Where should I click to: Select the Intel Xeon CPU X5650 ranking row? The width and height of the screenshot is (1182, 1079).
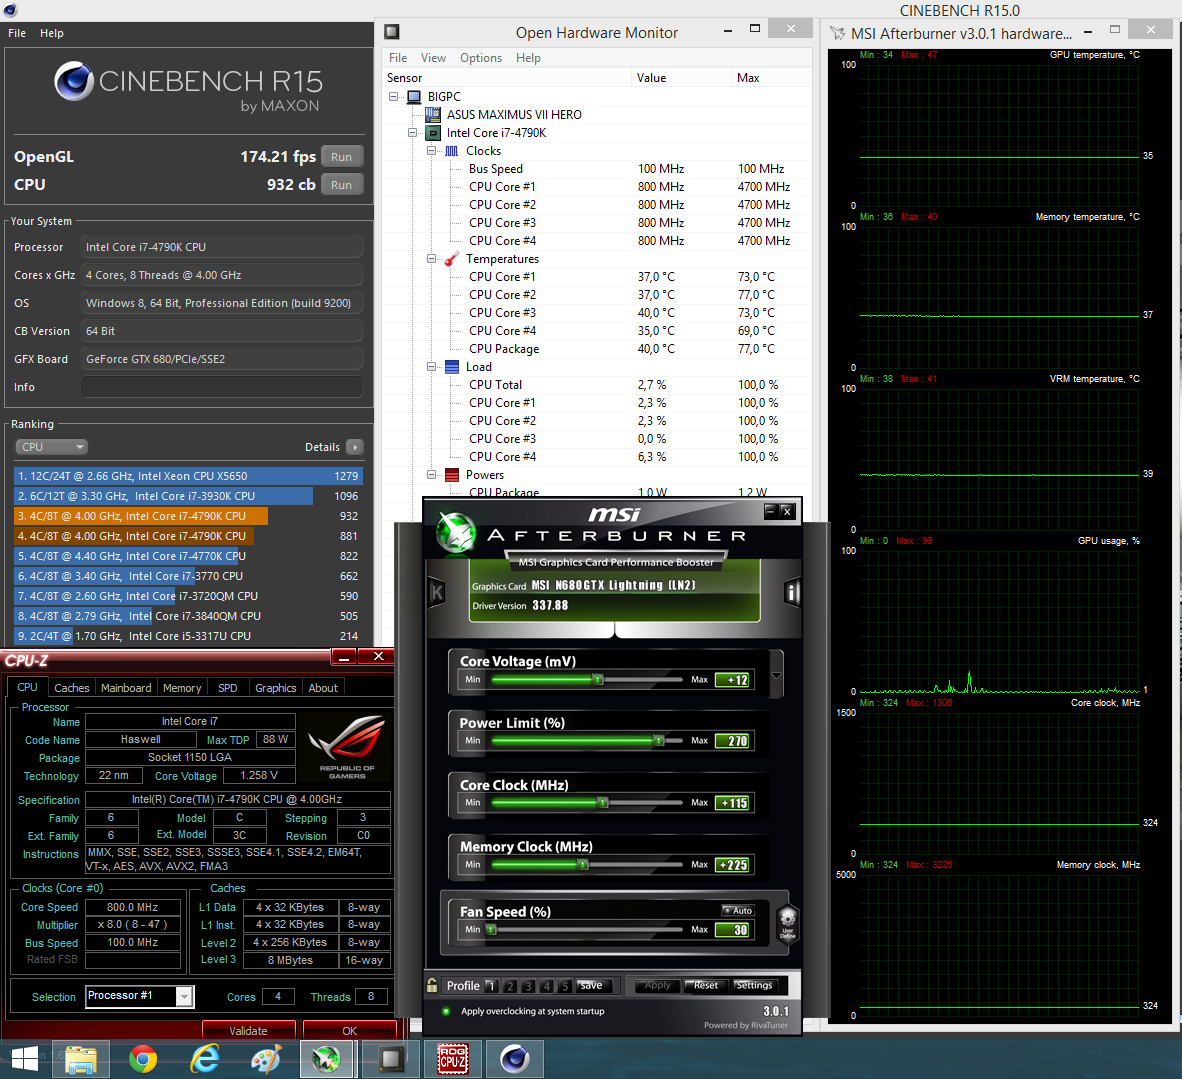pos(188,476)
